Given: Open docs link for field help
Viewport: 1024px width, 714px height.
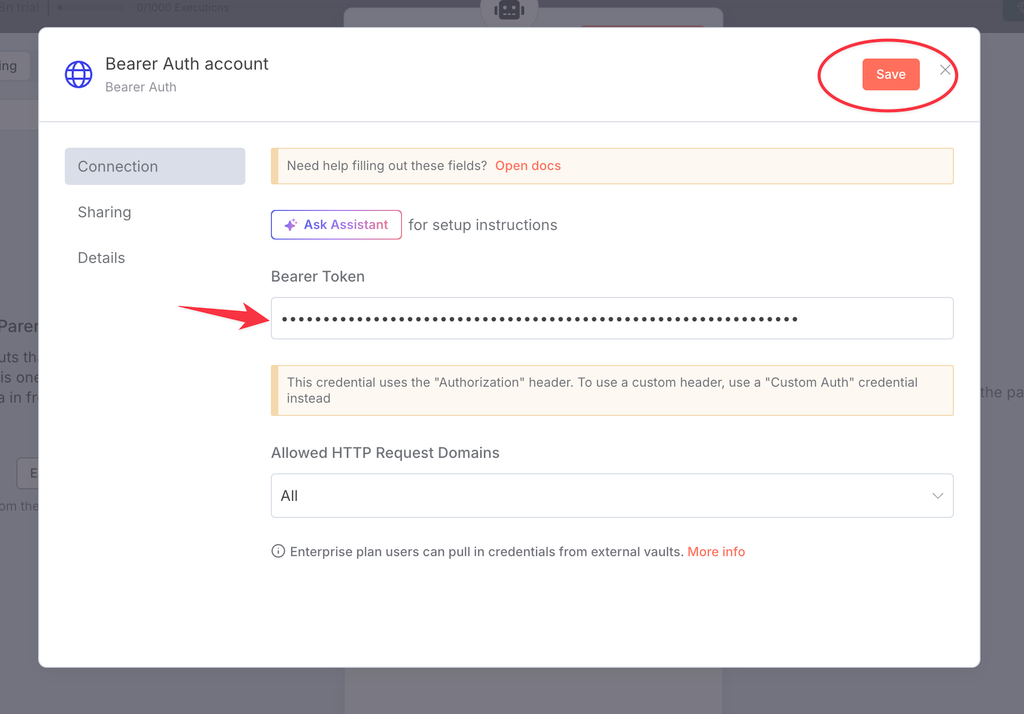Looking at the screenshot, I should tap(528, 166).
